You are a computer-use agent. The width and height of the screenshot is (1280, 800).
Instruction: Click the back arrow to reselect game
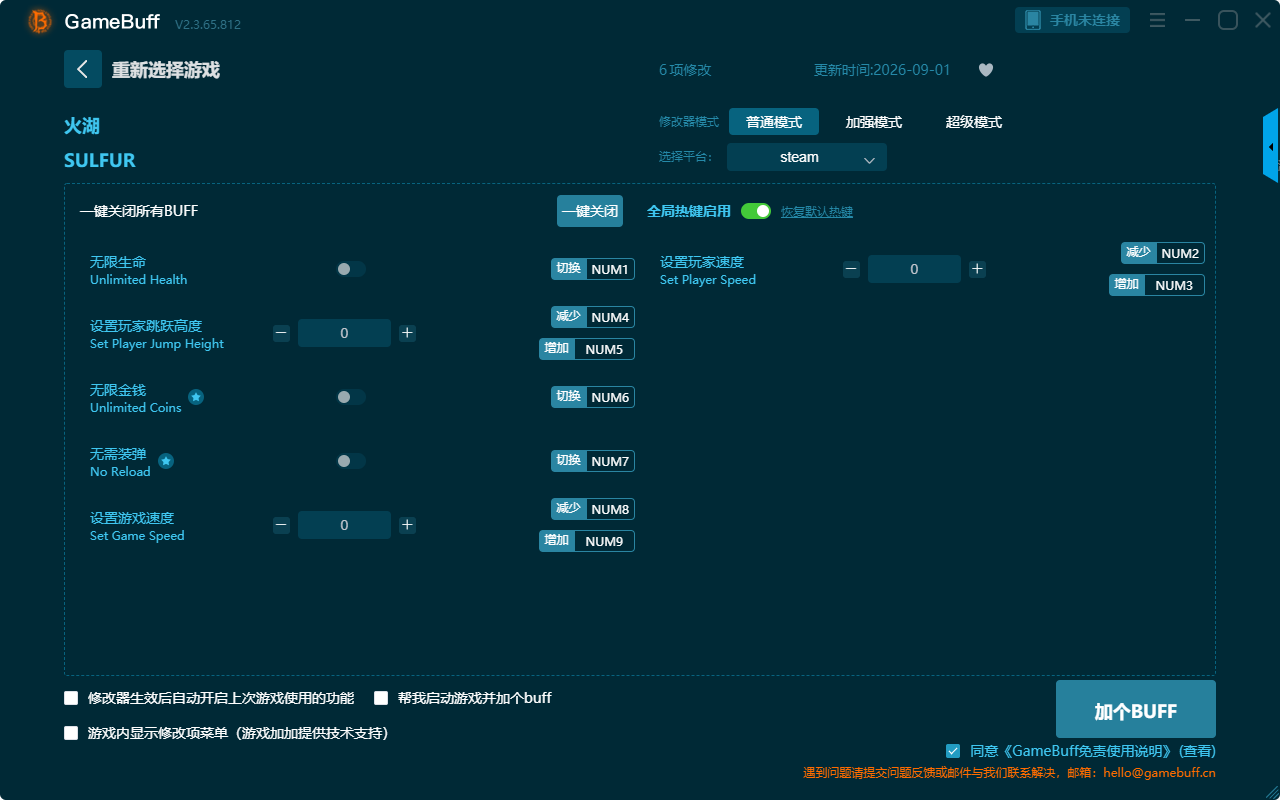click(x=83, y=69)
